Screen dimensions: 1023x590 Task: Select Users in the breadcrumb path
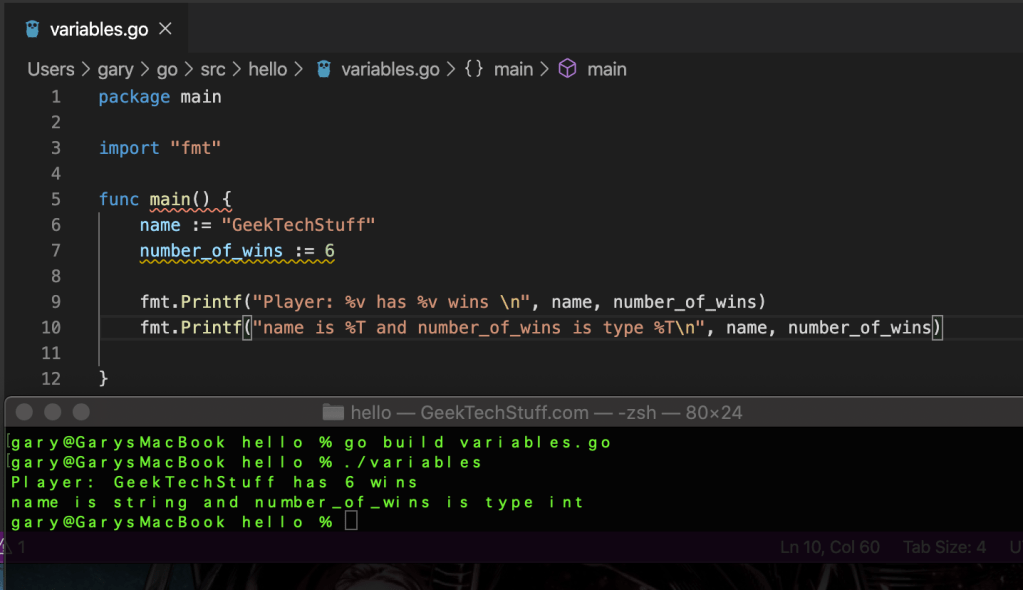tap(50, 69)
